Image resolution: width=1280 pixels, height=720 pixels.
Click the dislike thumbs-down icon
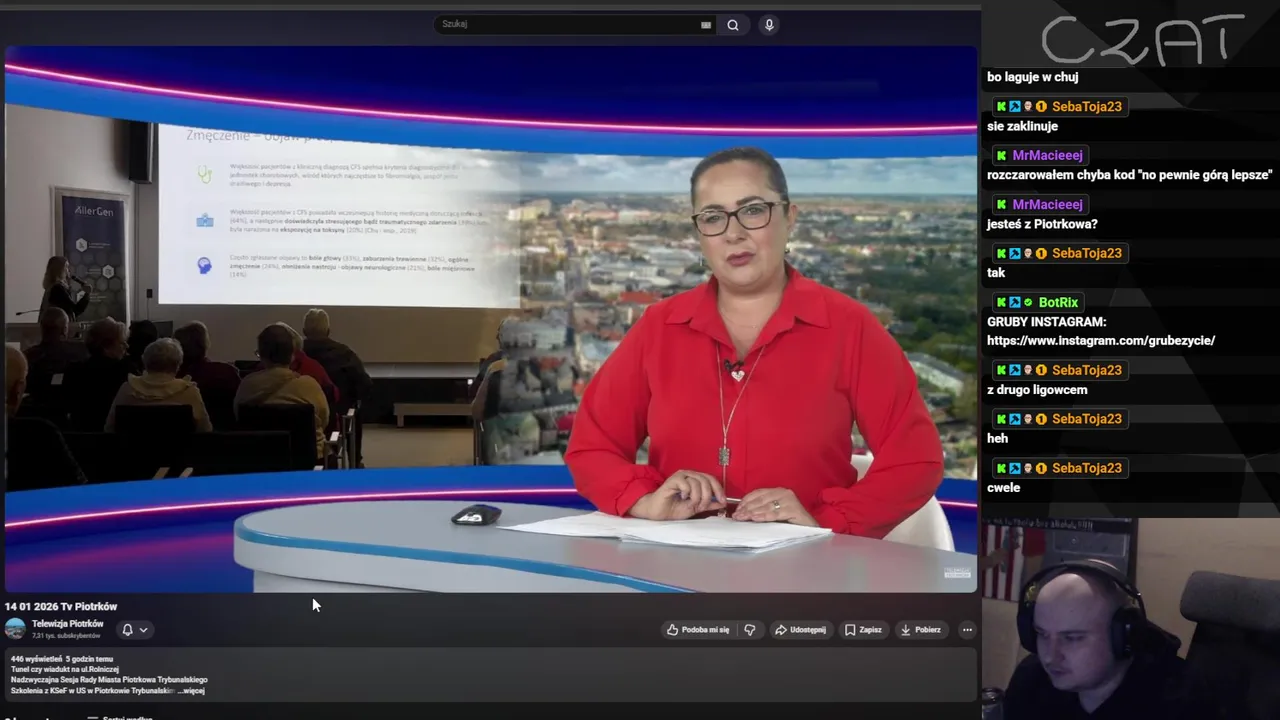tap(749, 630)
